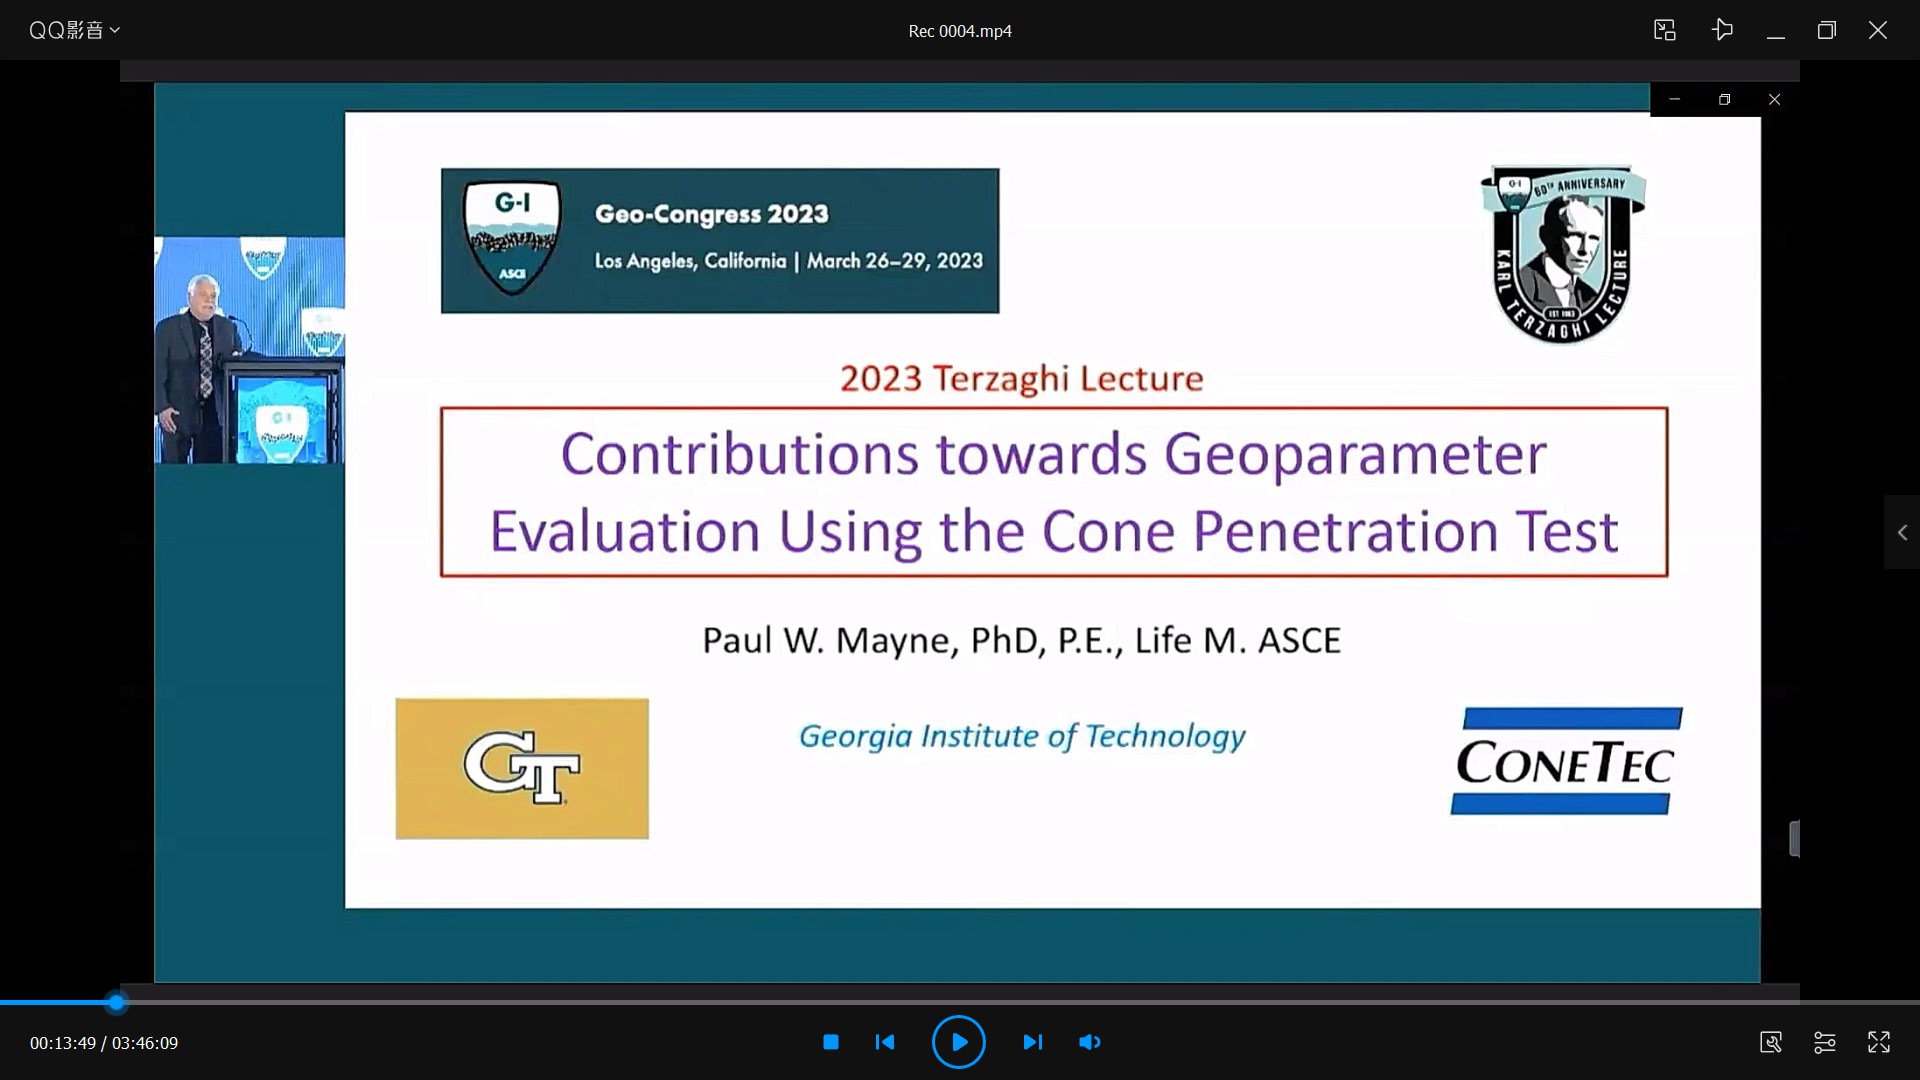This screenshot has height=1080, width=1920.
Task: Expand right side playlist panel arrow
Action: (x=1902, y=533)
